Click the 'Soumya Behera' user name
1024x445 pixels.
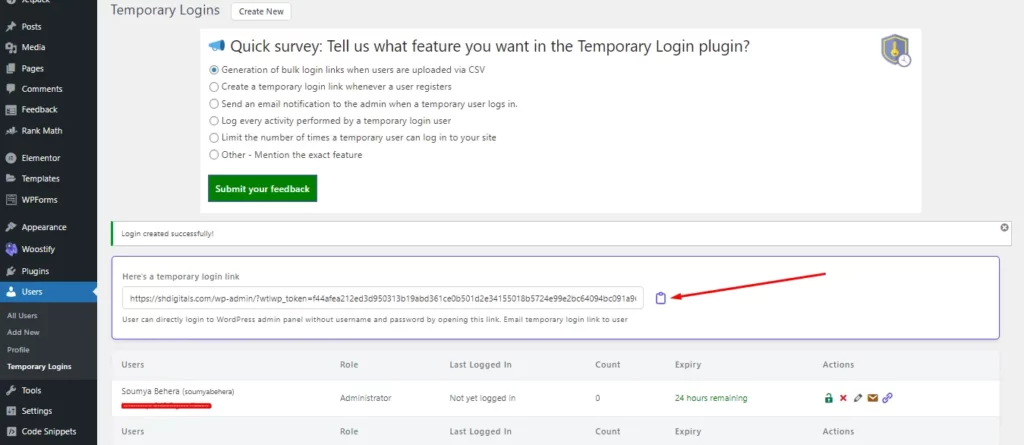[151, 391]
